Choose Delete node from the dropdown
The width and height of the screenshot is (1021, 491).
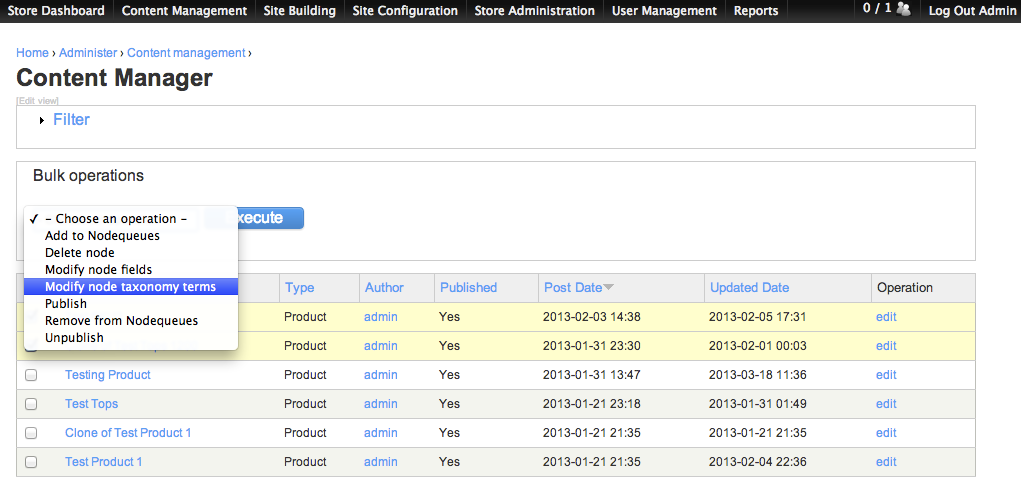(x=131, y=253)
